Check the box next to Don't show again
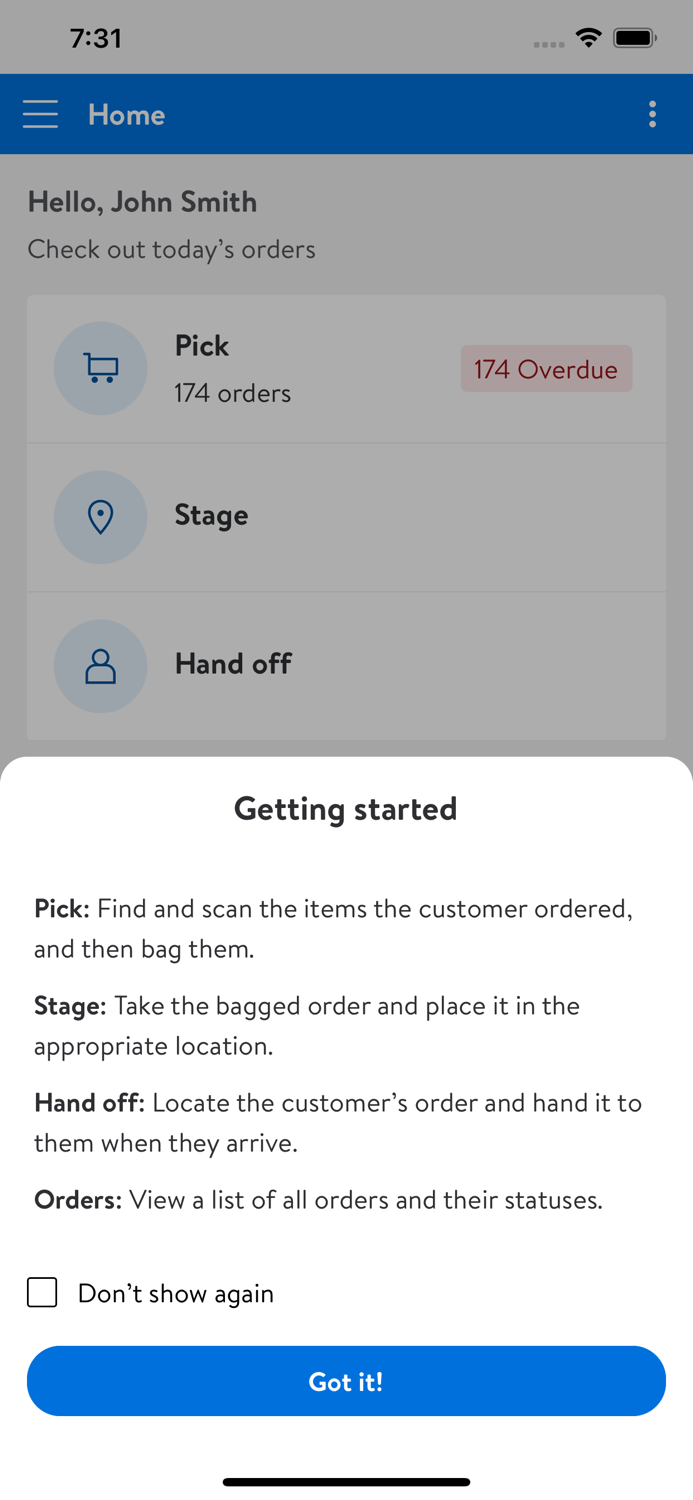693x1500 pixels. click(x=41, y=1292)
